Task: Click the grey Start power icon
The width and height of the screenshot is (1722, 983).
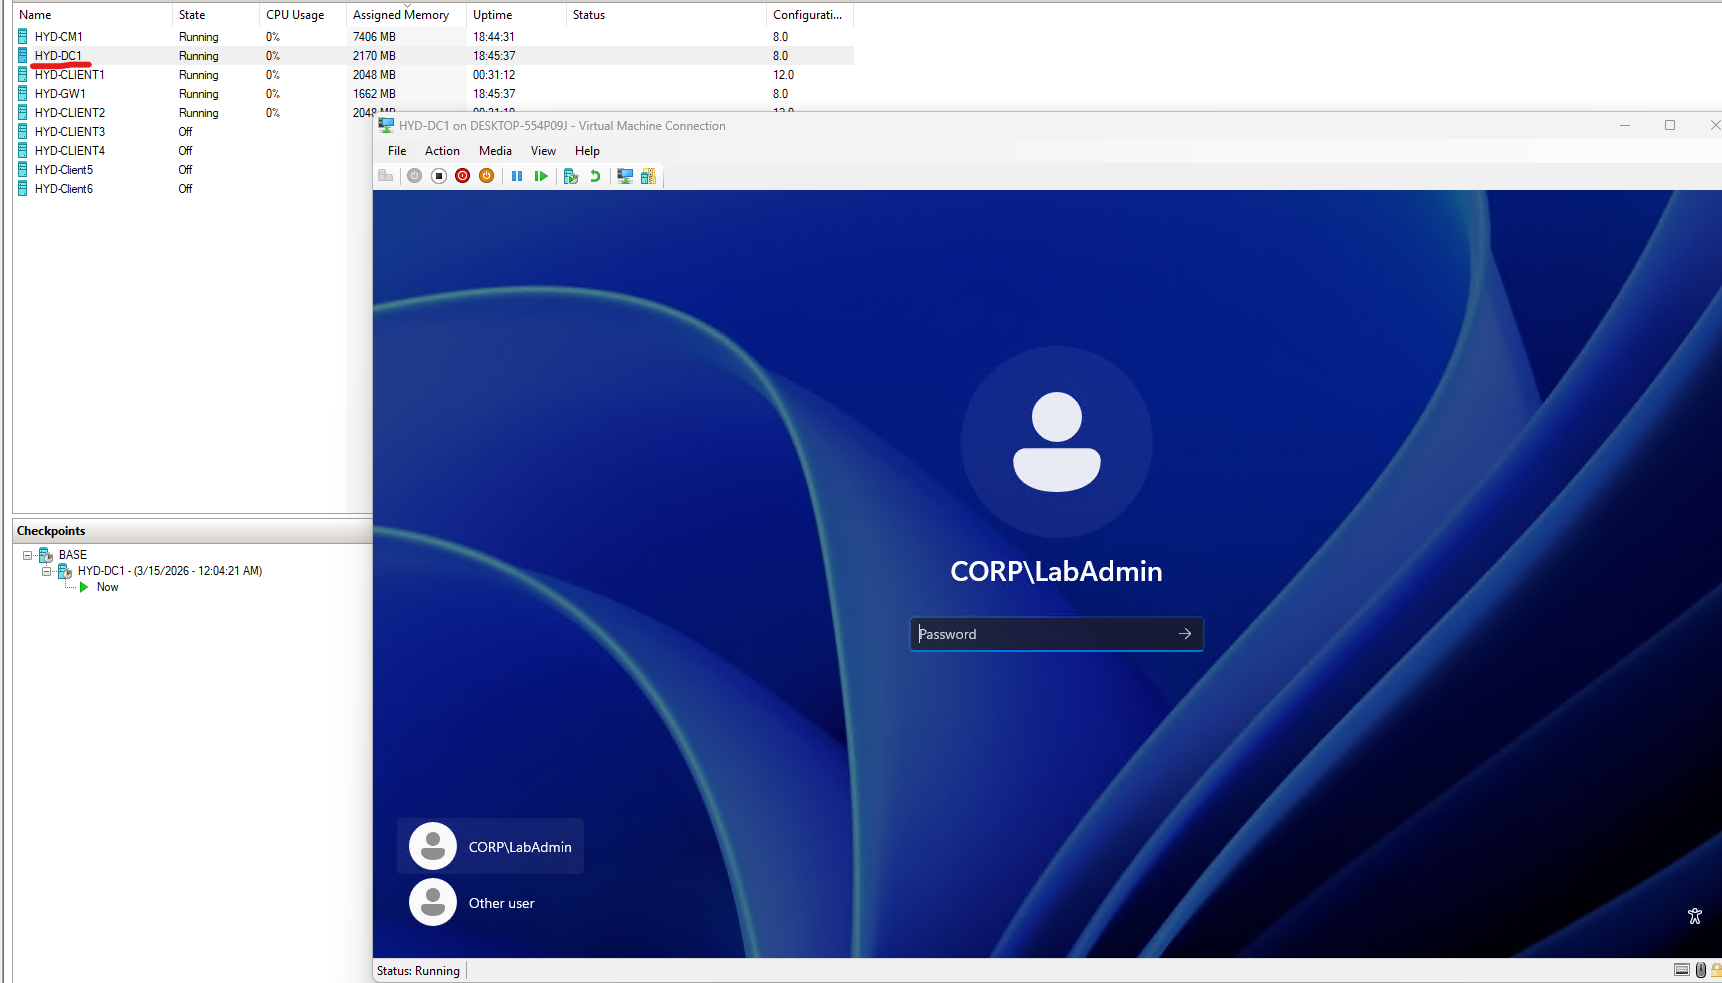Action: 414,176
